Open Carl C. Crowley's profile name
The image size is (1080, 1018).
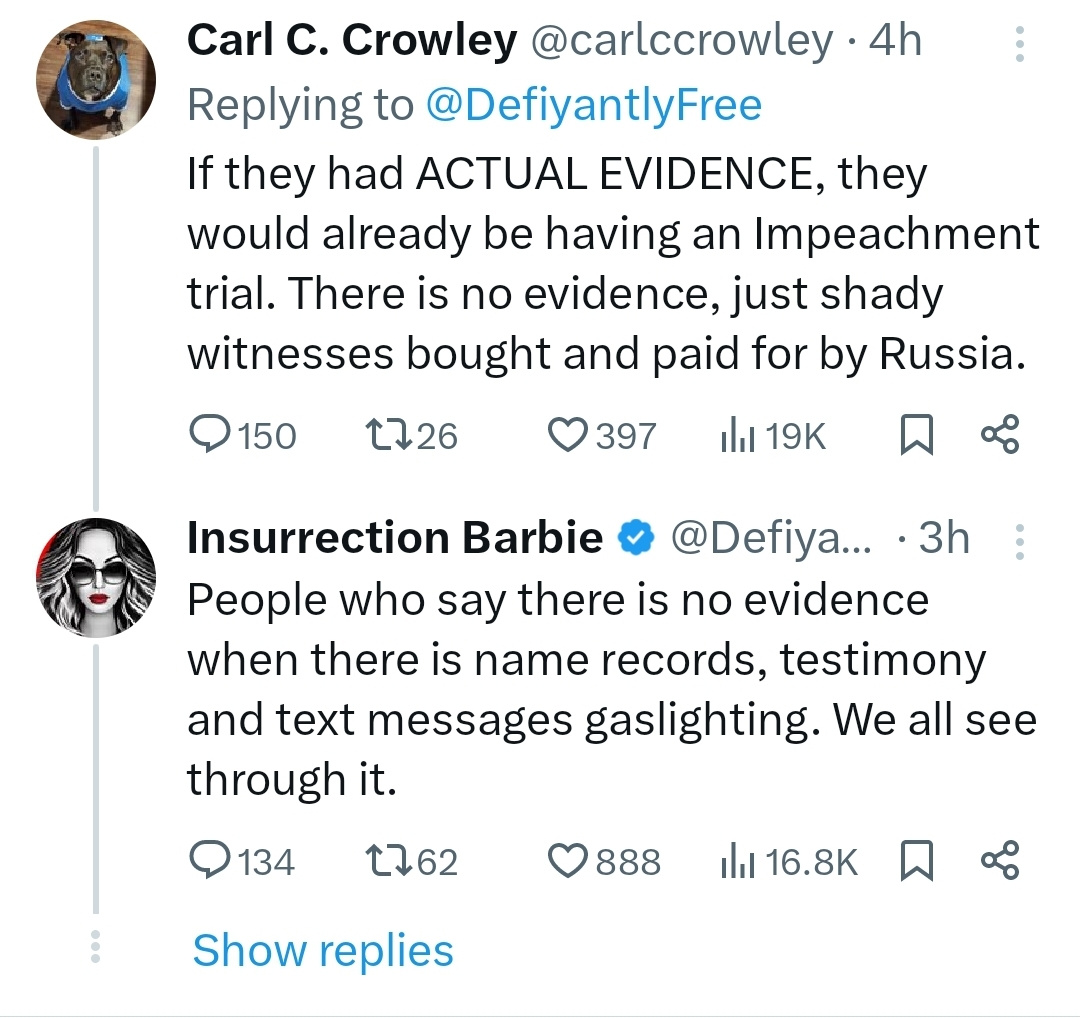coord(352,41)
